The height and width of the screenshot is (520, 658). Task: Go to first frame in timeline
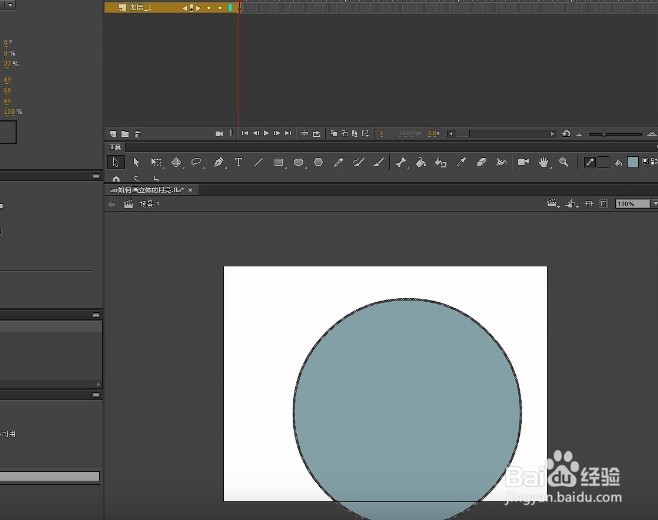tap(245, 133)
